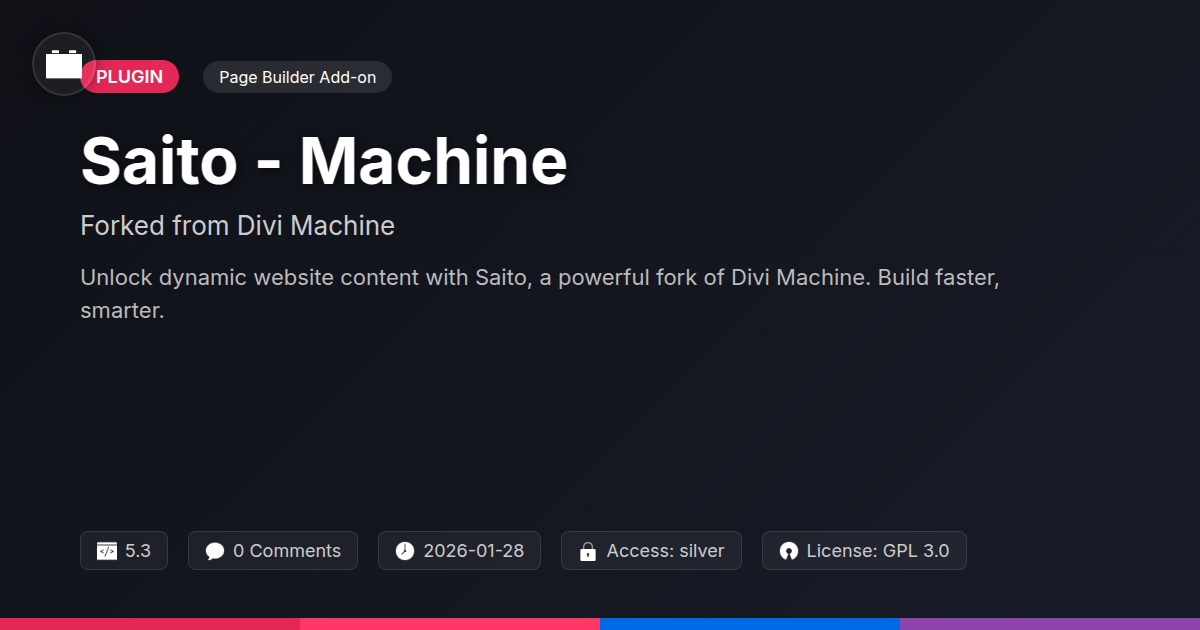
Task: Click the code version icon next to 5.3
Action: [107, 551]
